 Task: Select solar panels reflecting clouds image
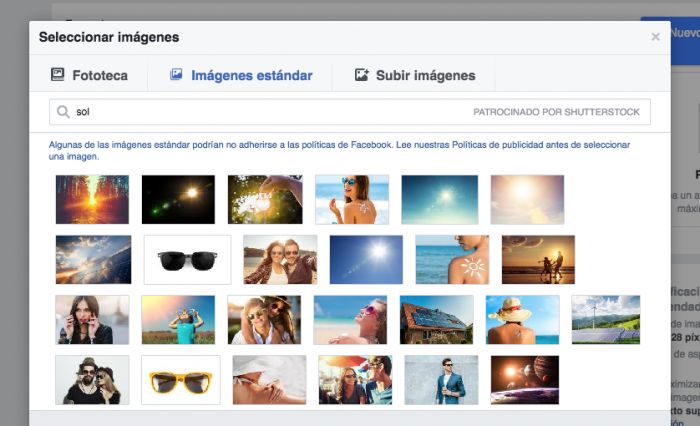coord(93,259)
